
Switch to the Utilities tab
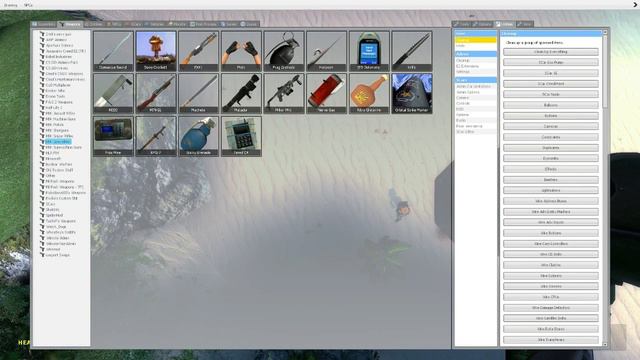[x=504, y=24]
